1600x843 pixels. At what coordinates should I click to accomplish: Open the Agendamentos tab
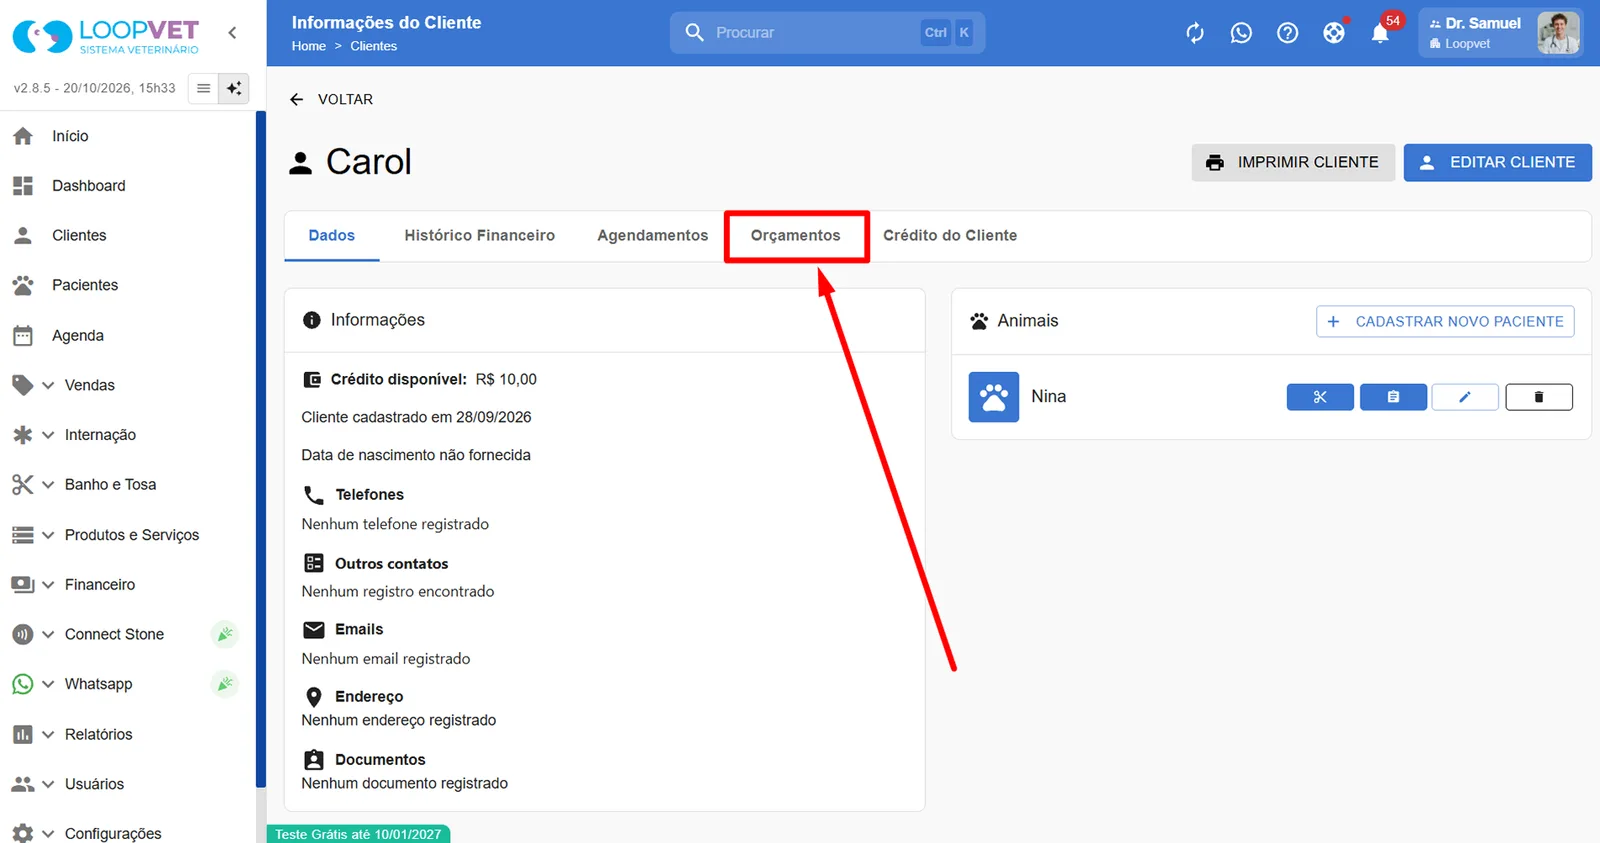click(652, 236)
